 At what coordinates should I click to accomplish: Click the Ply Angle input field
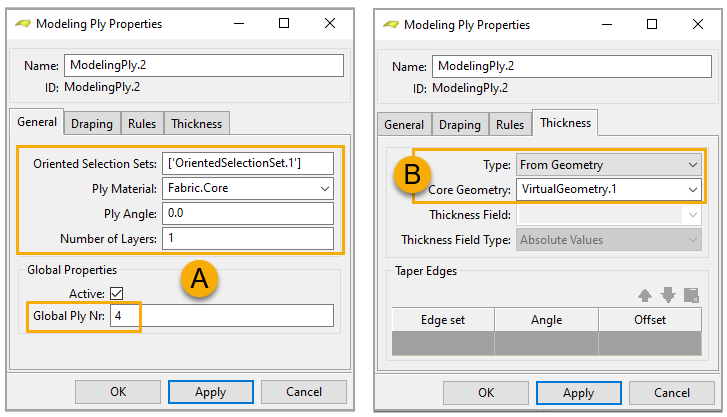[x=248, y=213]
